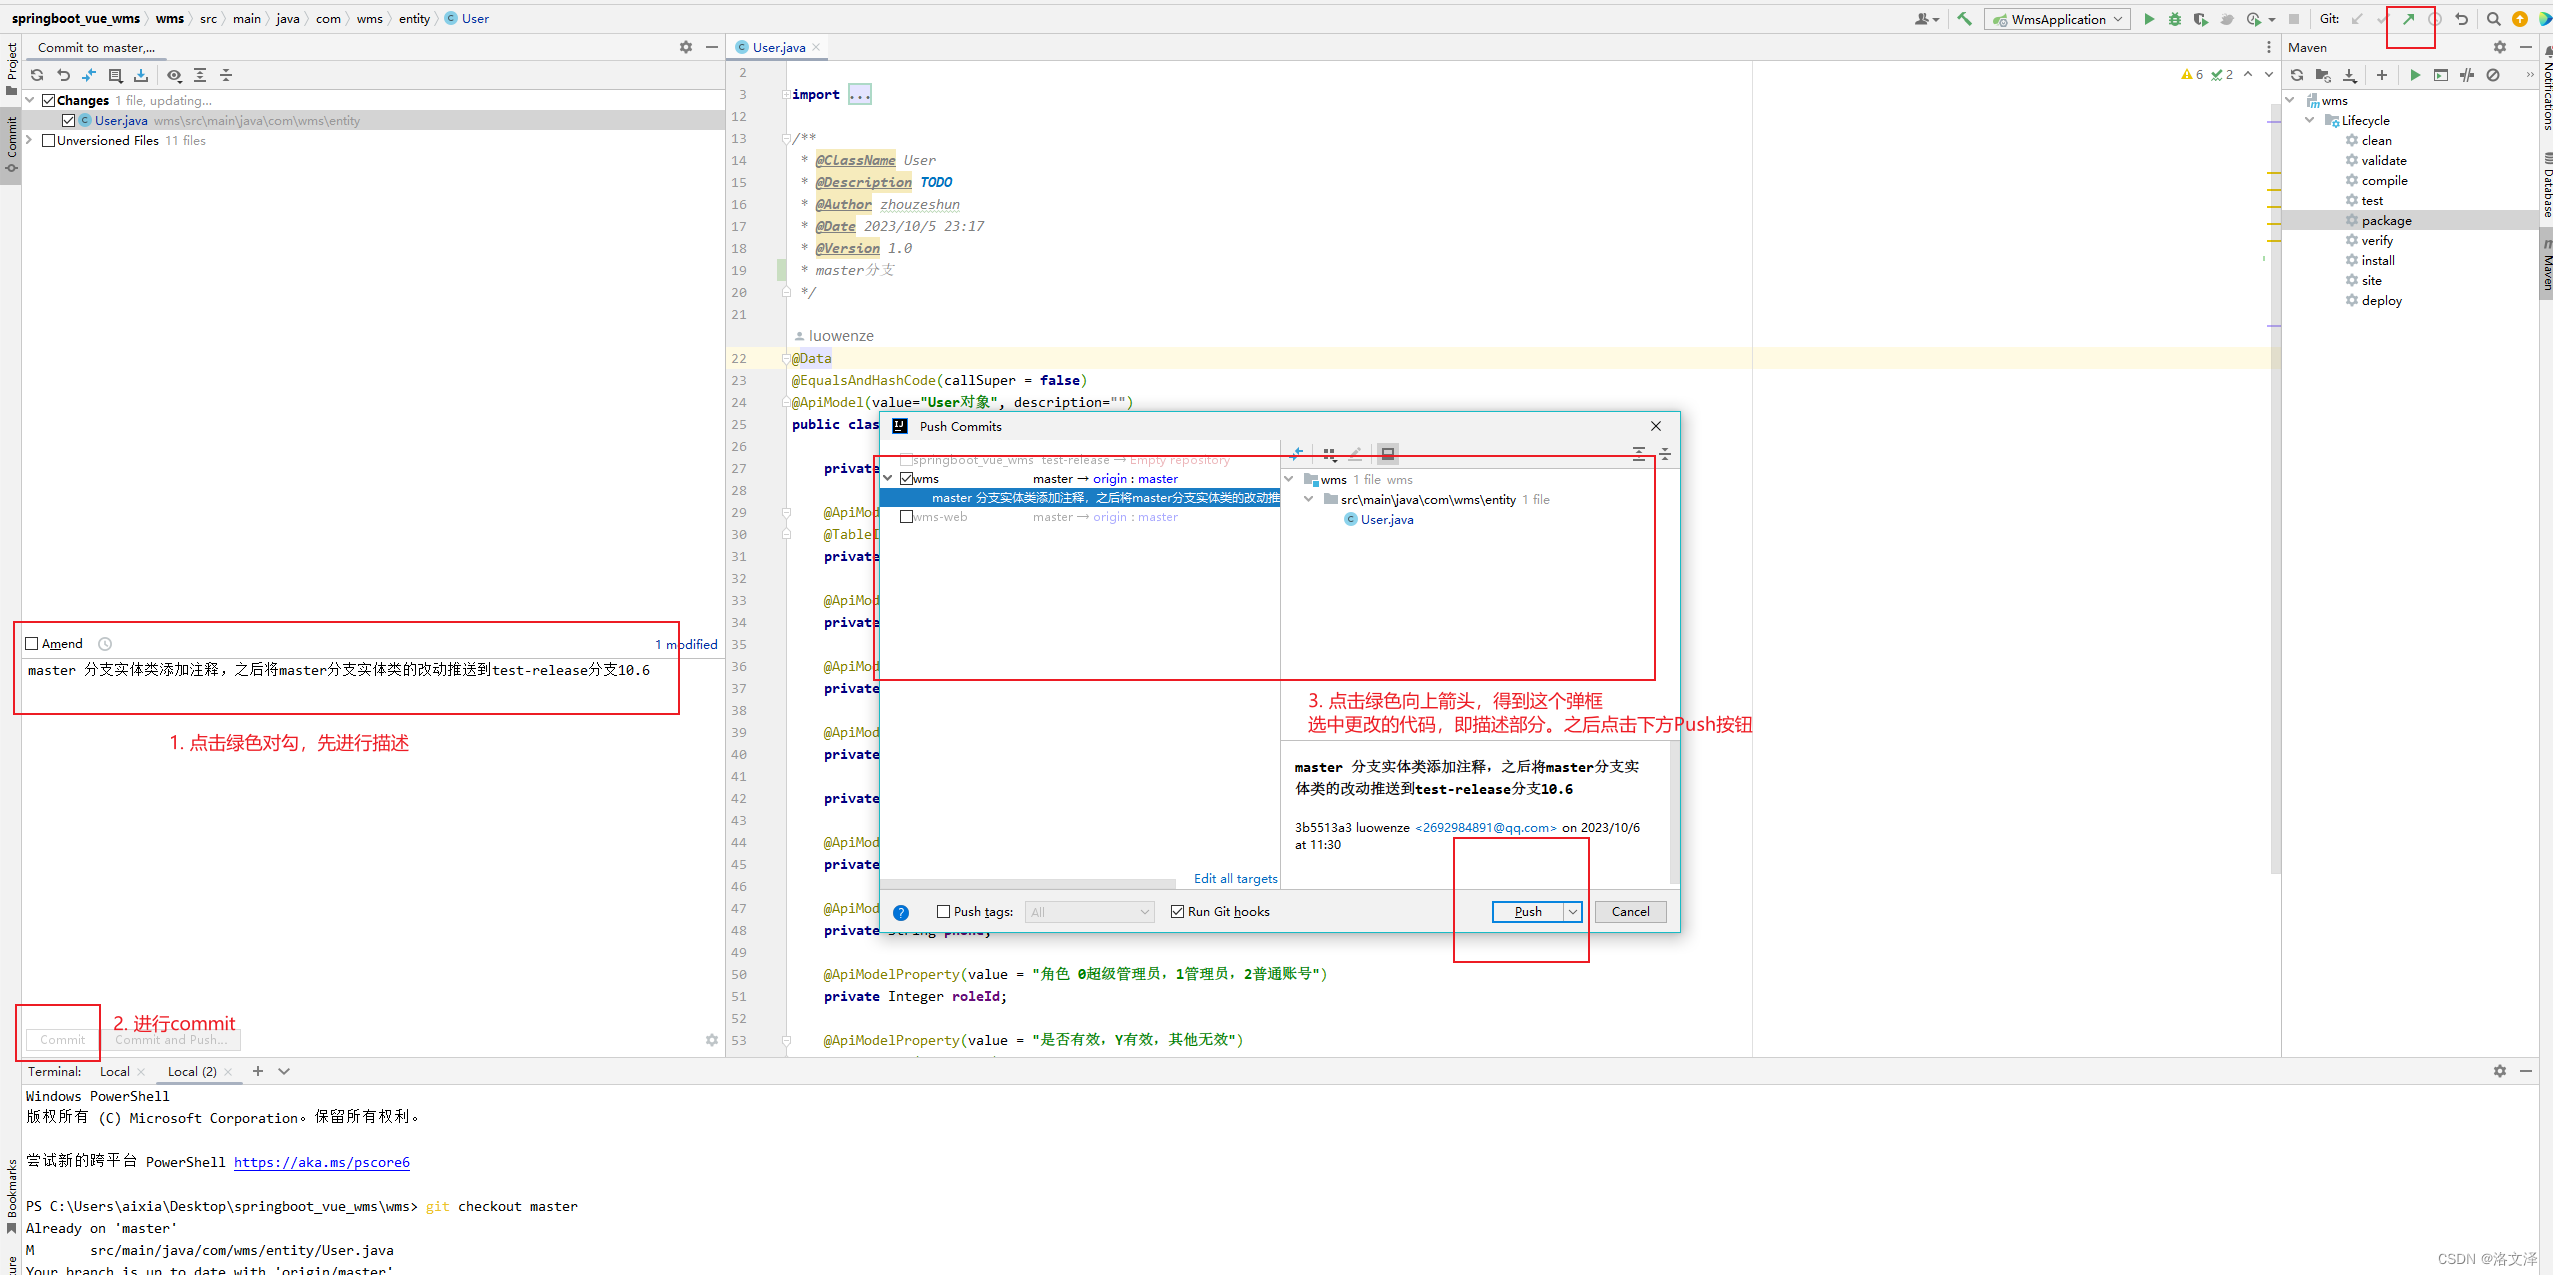Image resolution: width=2553 pixels, height=1275 pixels.
Task: Click the Cancel button in Push Commits
Action: 1630,912
